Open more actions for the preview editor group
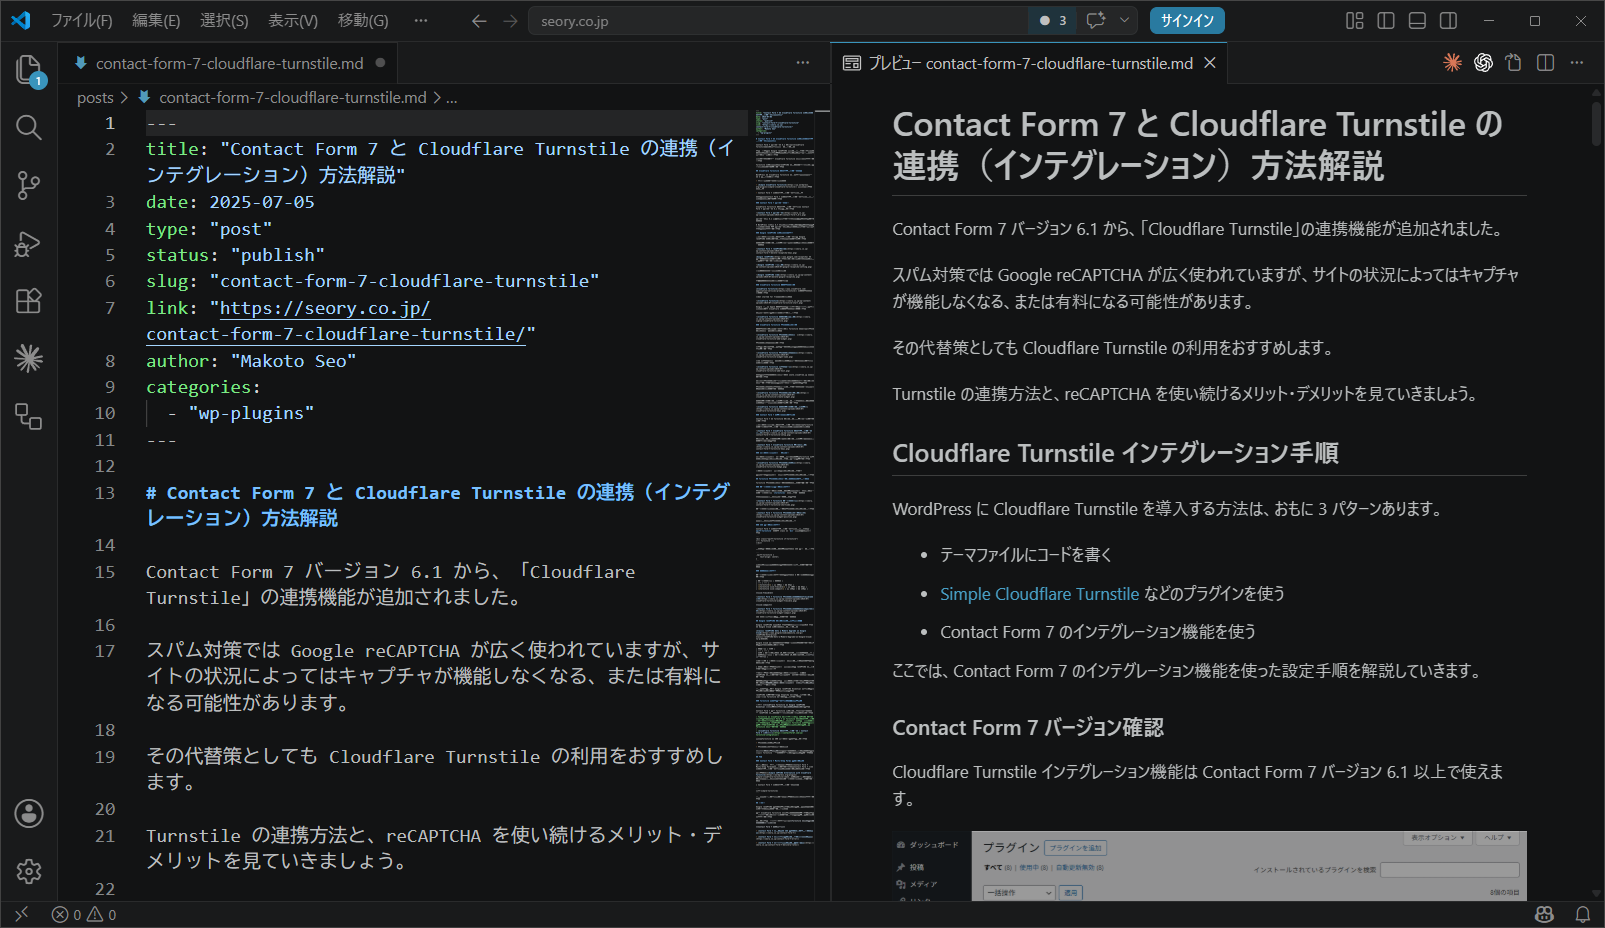 tap(1577, 63)
